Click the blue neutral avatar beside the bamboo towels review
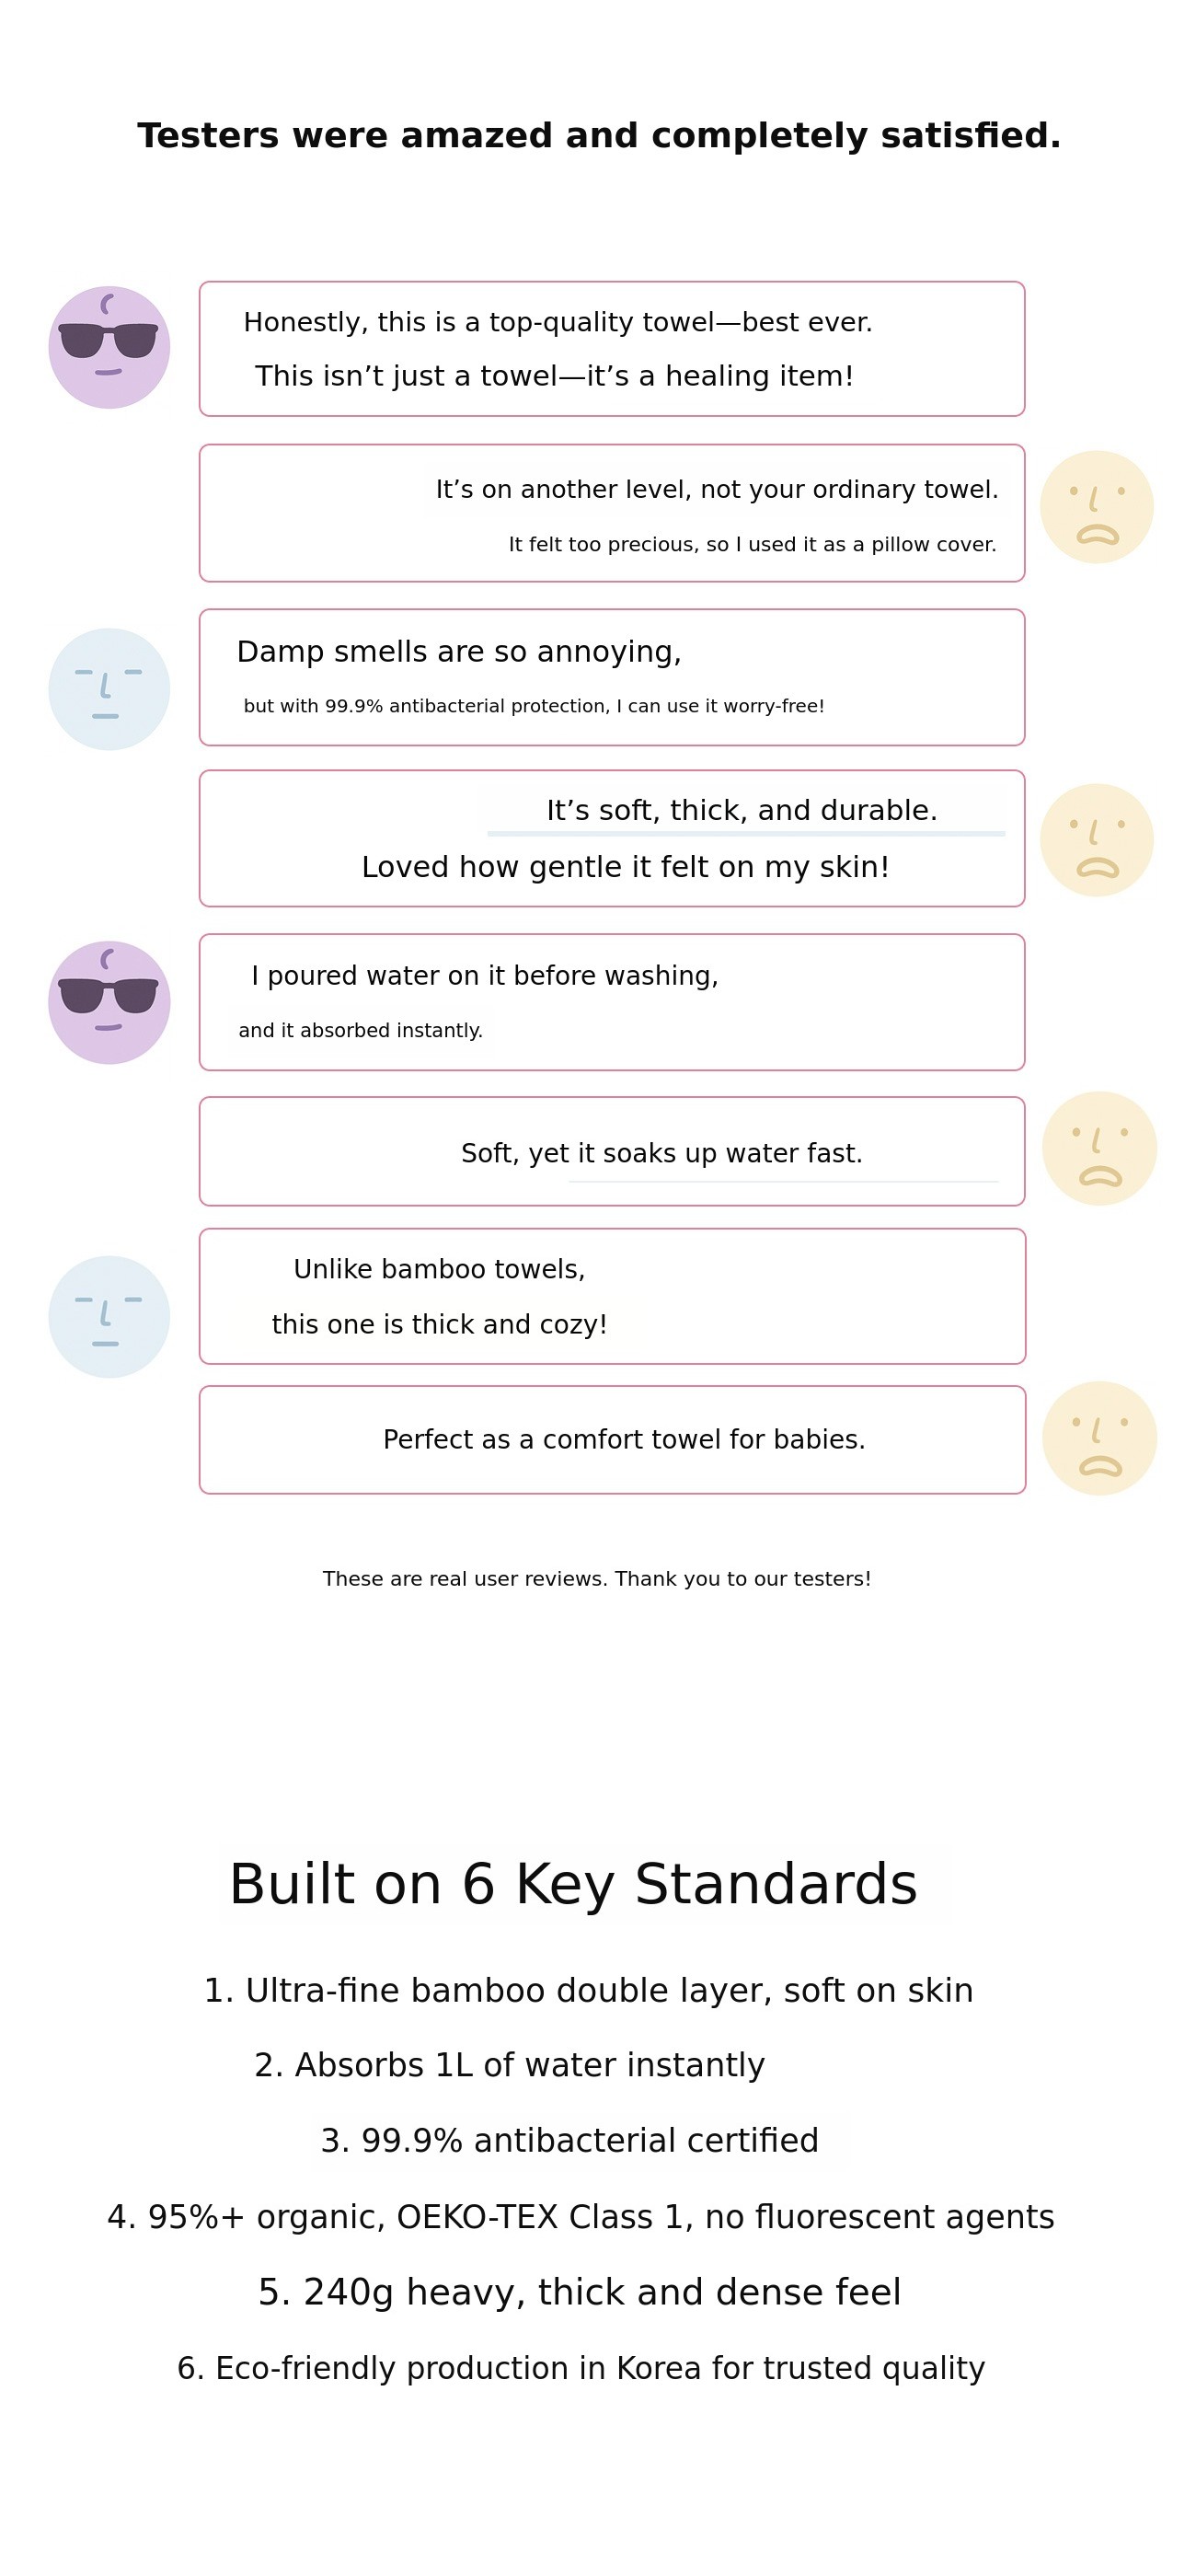Screen dimensions: 1196x2576 (109, 1316)
